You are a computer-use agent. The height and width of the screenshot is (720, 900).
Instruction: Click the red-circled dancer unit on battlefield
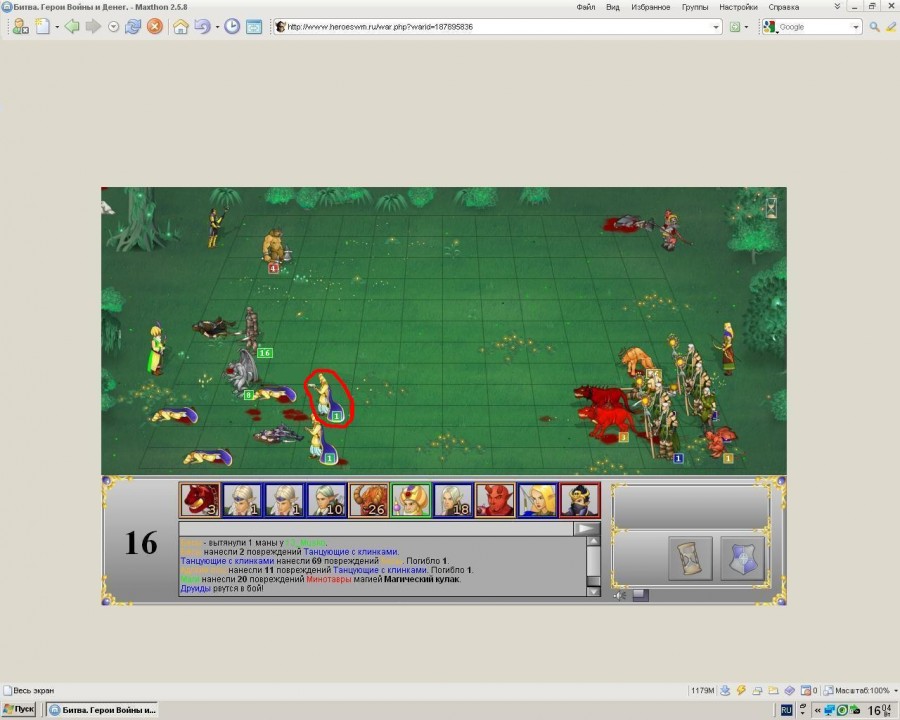click(x=327, y=396)
